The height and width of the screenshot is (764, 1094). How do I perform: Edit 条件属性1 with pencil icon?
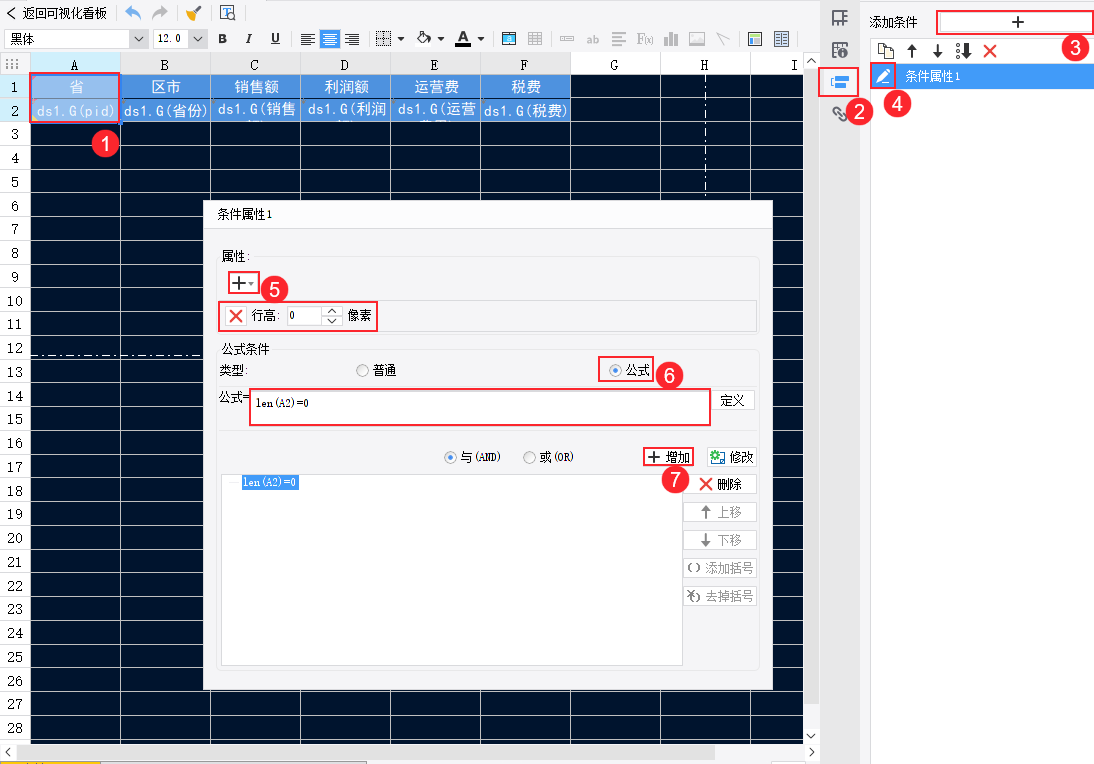click(883, 76)
